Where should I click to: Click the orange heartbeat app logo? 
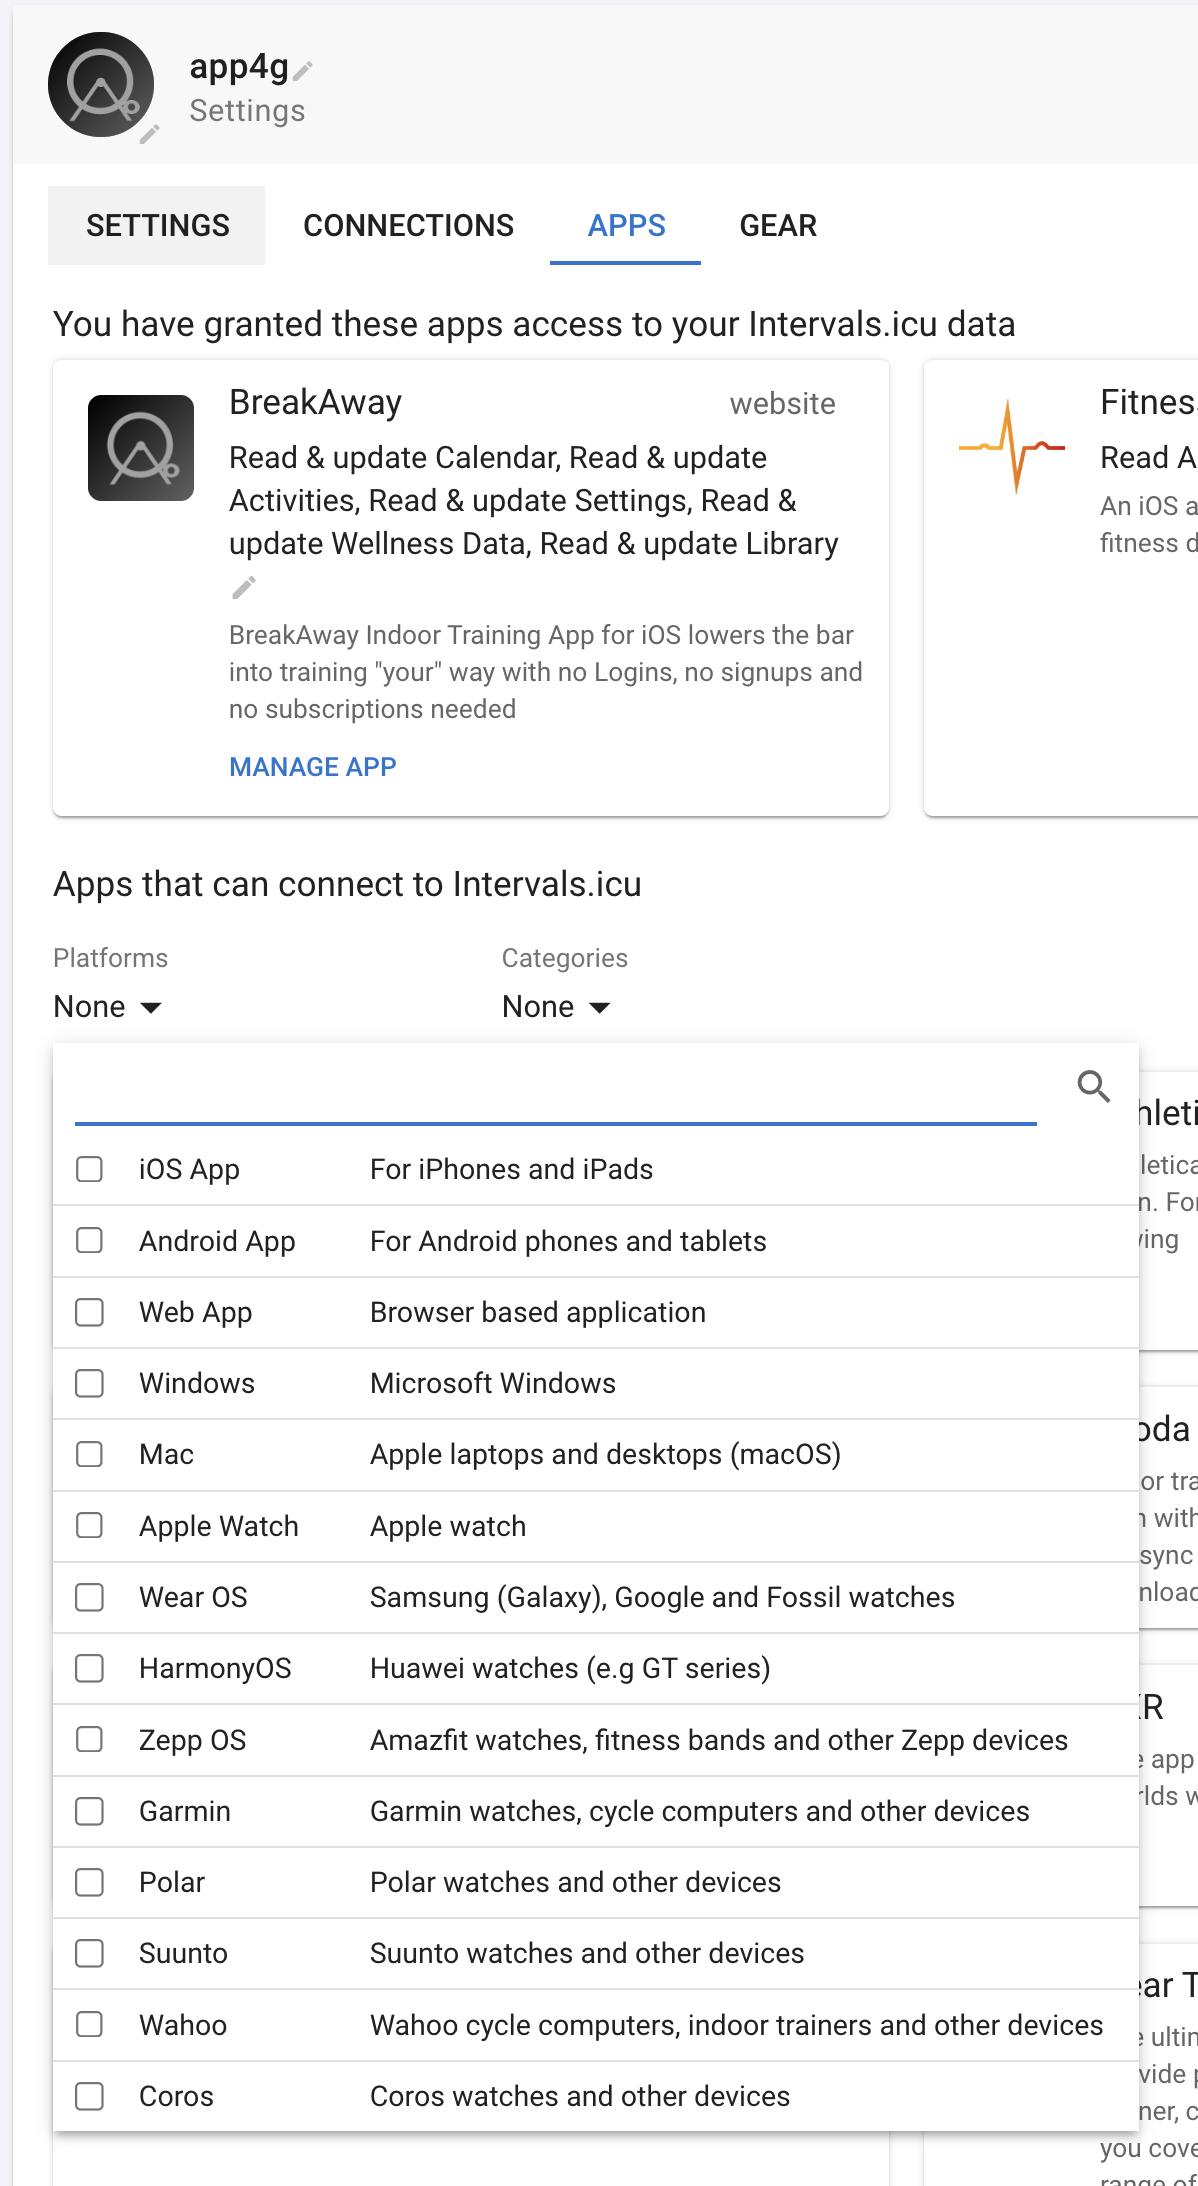click(x=1011, y=447)
